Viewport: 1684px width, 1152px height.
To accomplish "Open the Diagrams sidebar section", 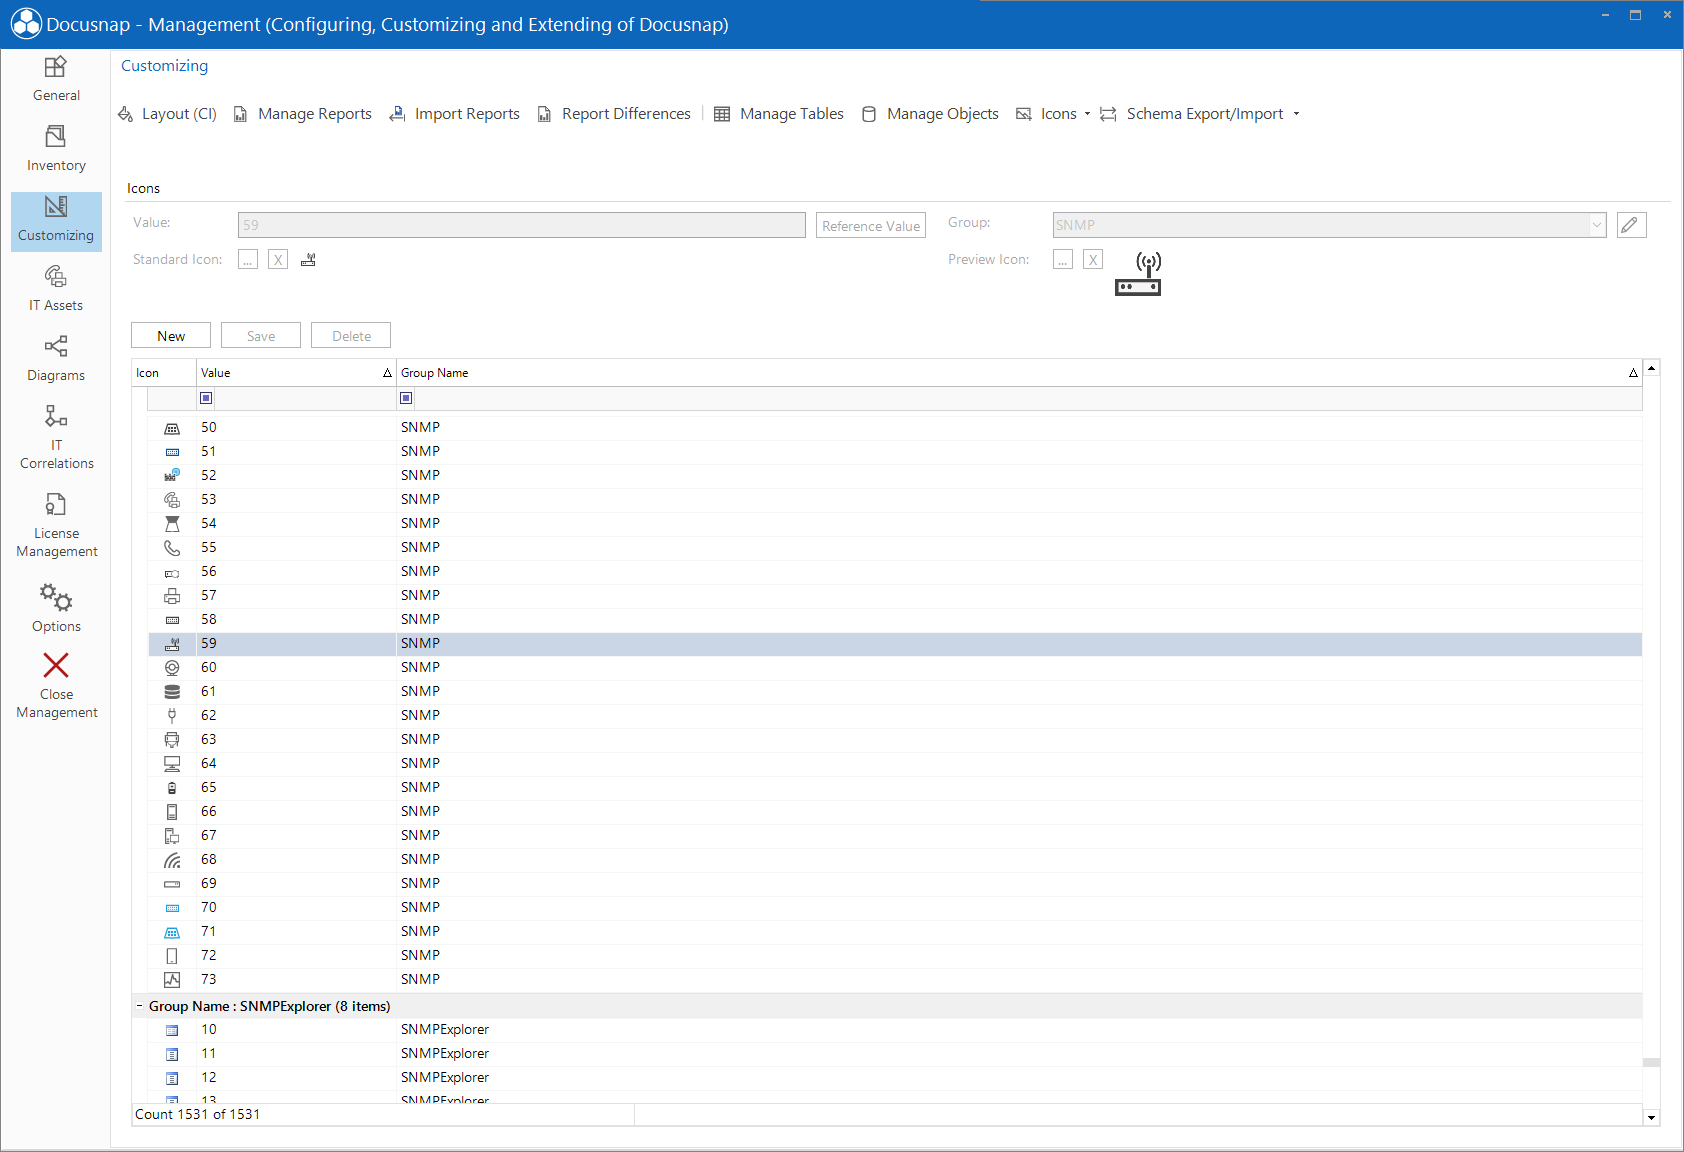I will (x=56, y=360).
